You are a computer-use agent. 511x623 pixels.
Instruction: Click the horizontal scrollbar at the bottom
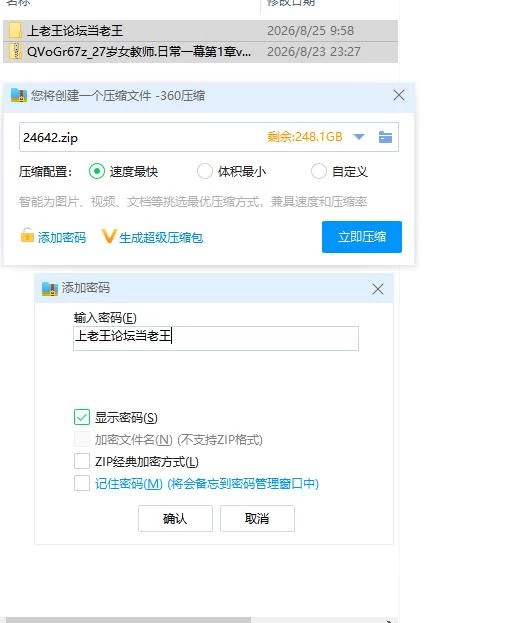[x=128, y=620]
